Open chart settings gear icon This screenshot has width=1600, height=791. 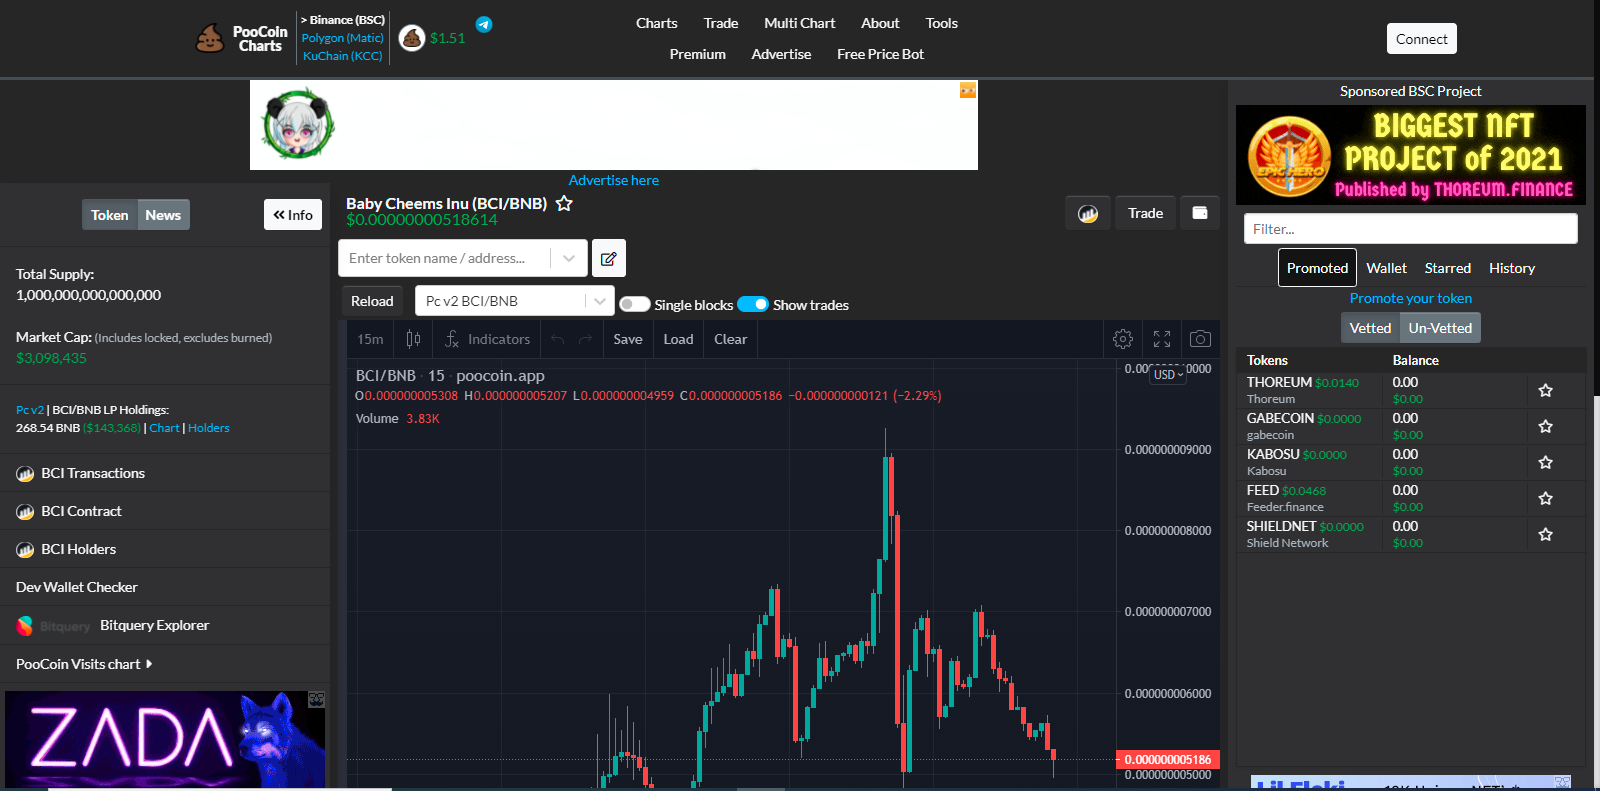[1123, 339]
